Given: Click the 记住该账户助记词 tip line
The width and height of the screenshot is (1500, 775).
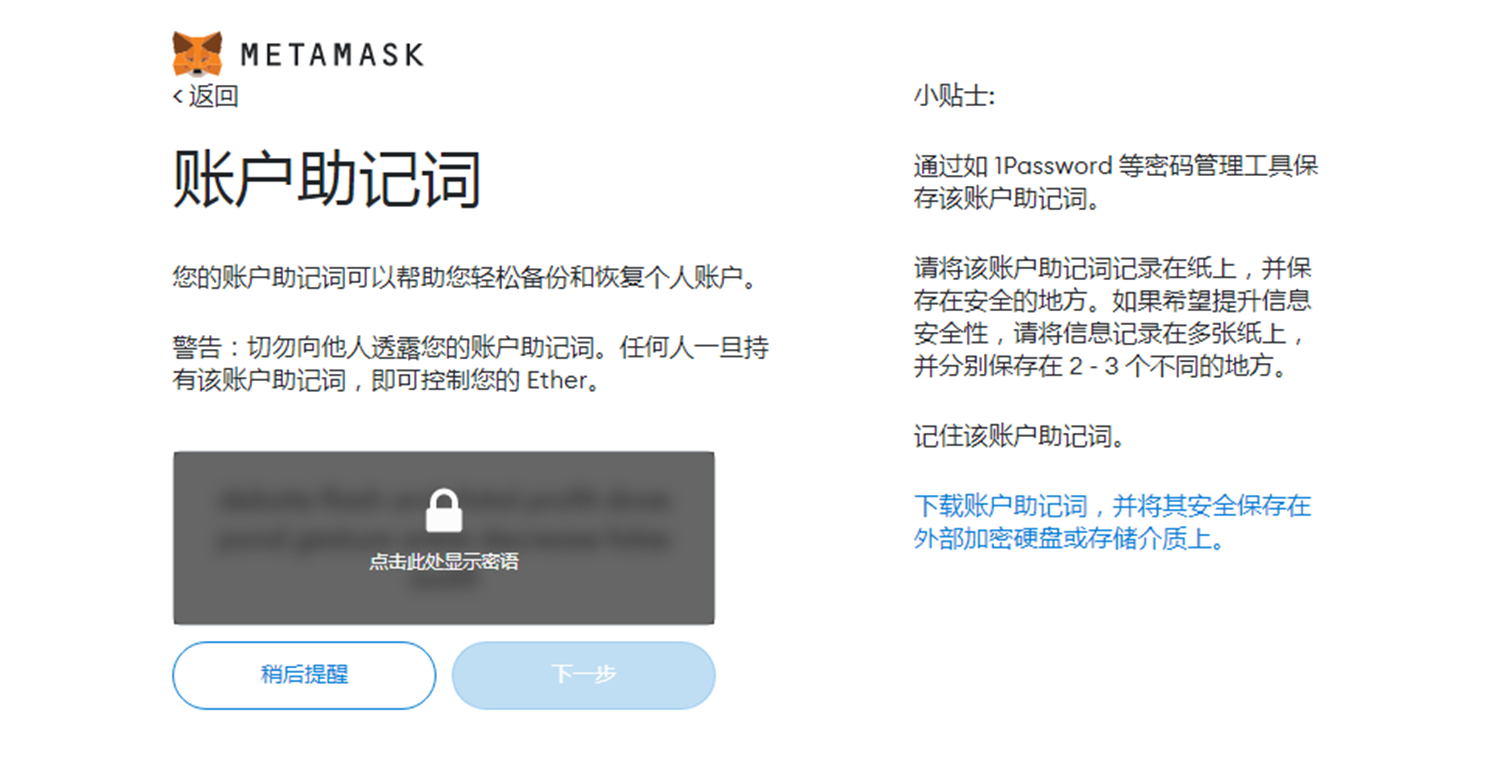Looking at the screenshot, I should pos(1013,437).
